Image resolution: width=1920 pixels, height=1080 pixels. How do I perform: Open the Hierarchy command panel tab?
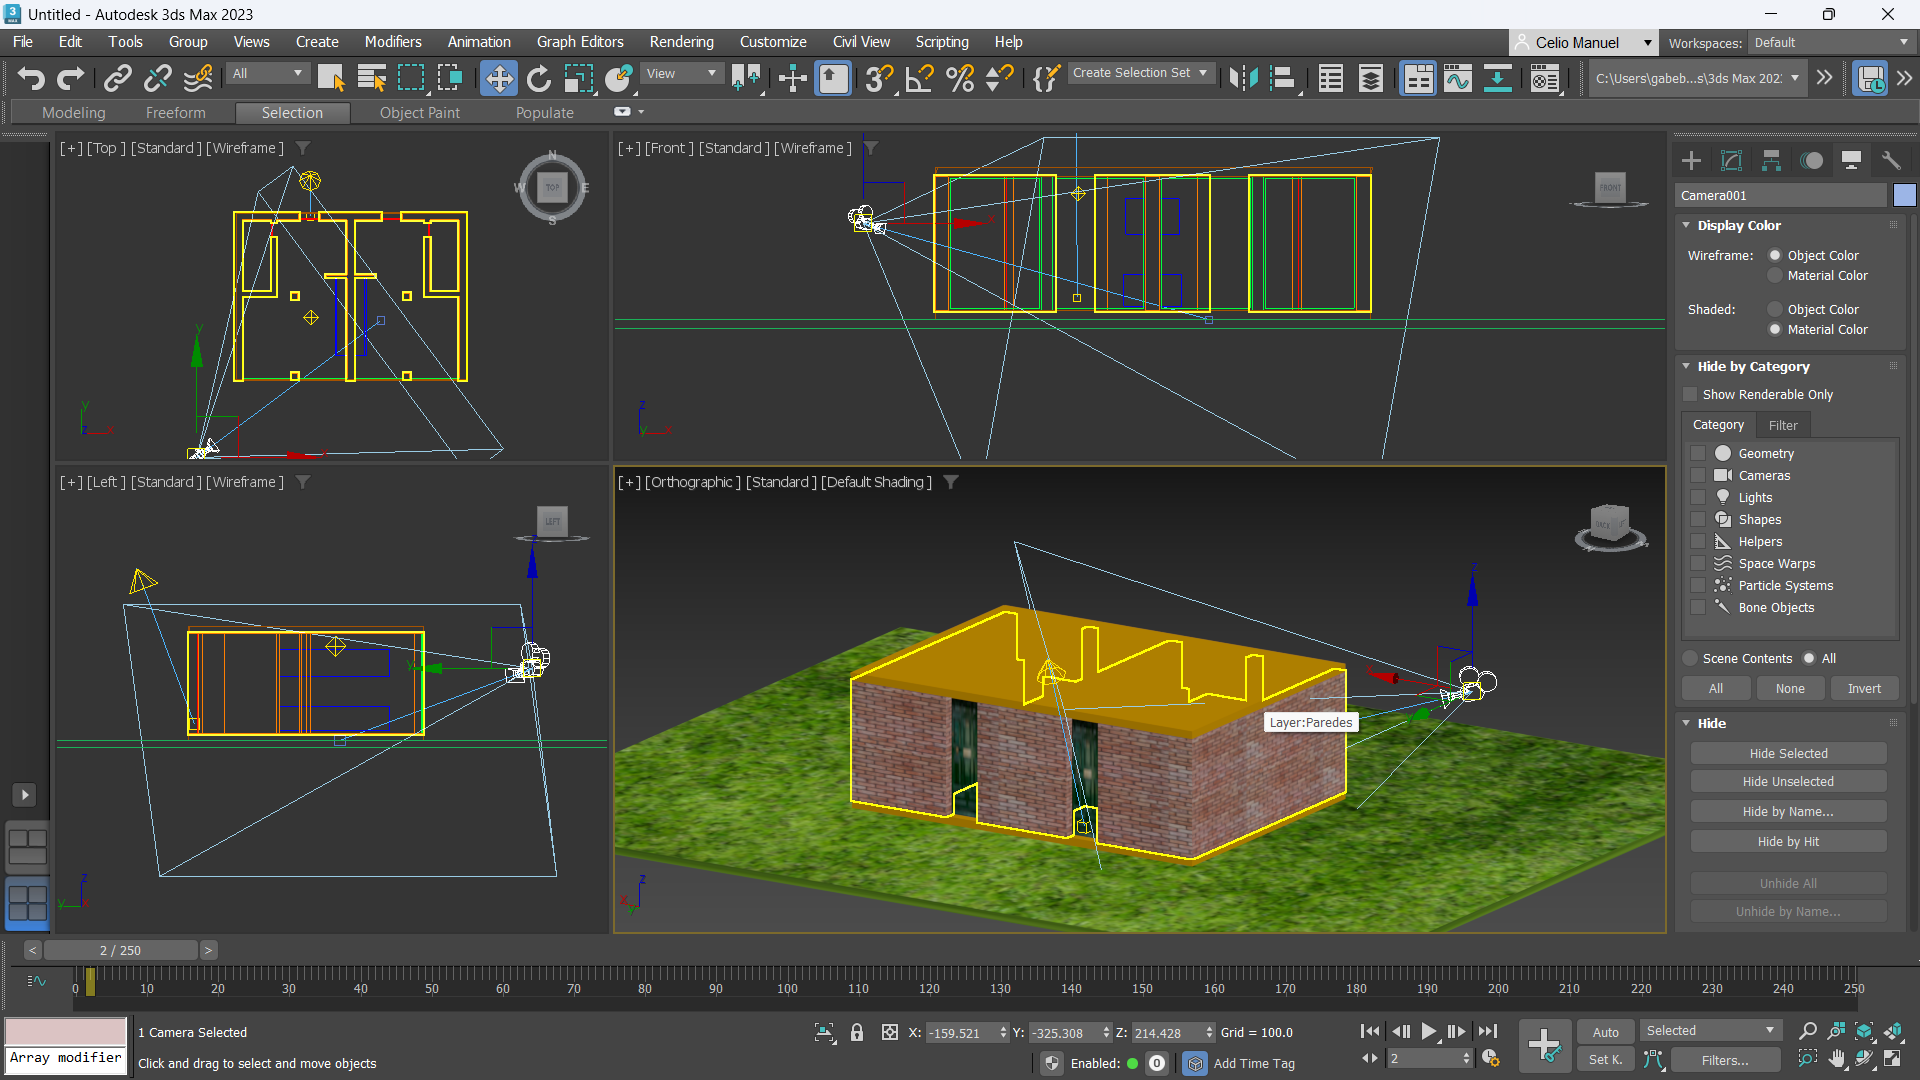(x=1771, y=160)
